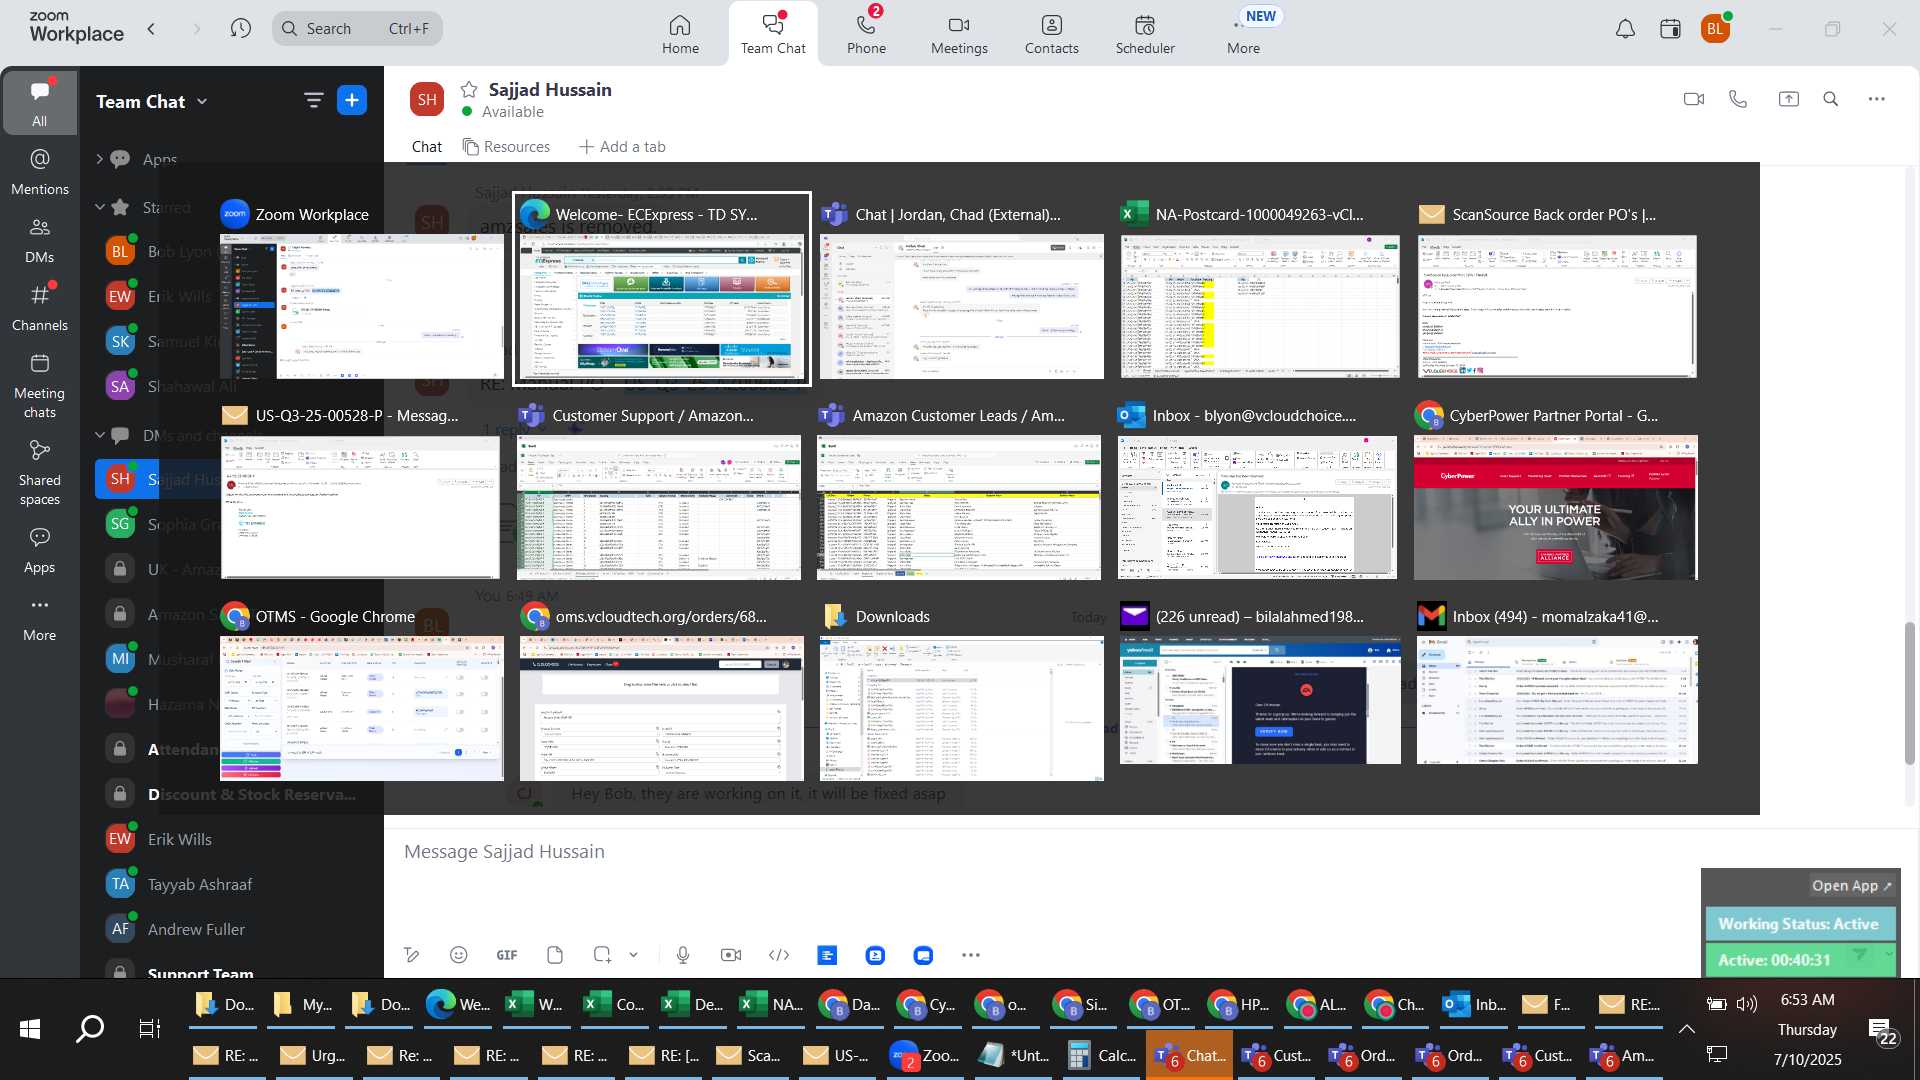Insert a code snippet
This screenshot has height=1080, width=1920.
779,955
